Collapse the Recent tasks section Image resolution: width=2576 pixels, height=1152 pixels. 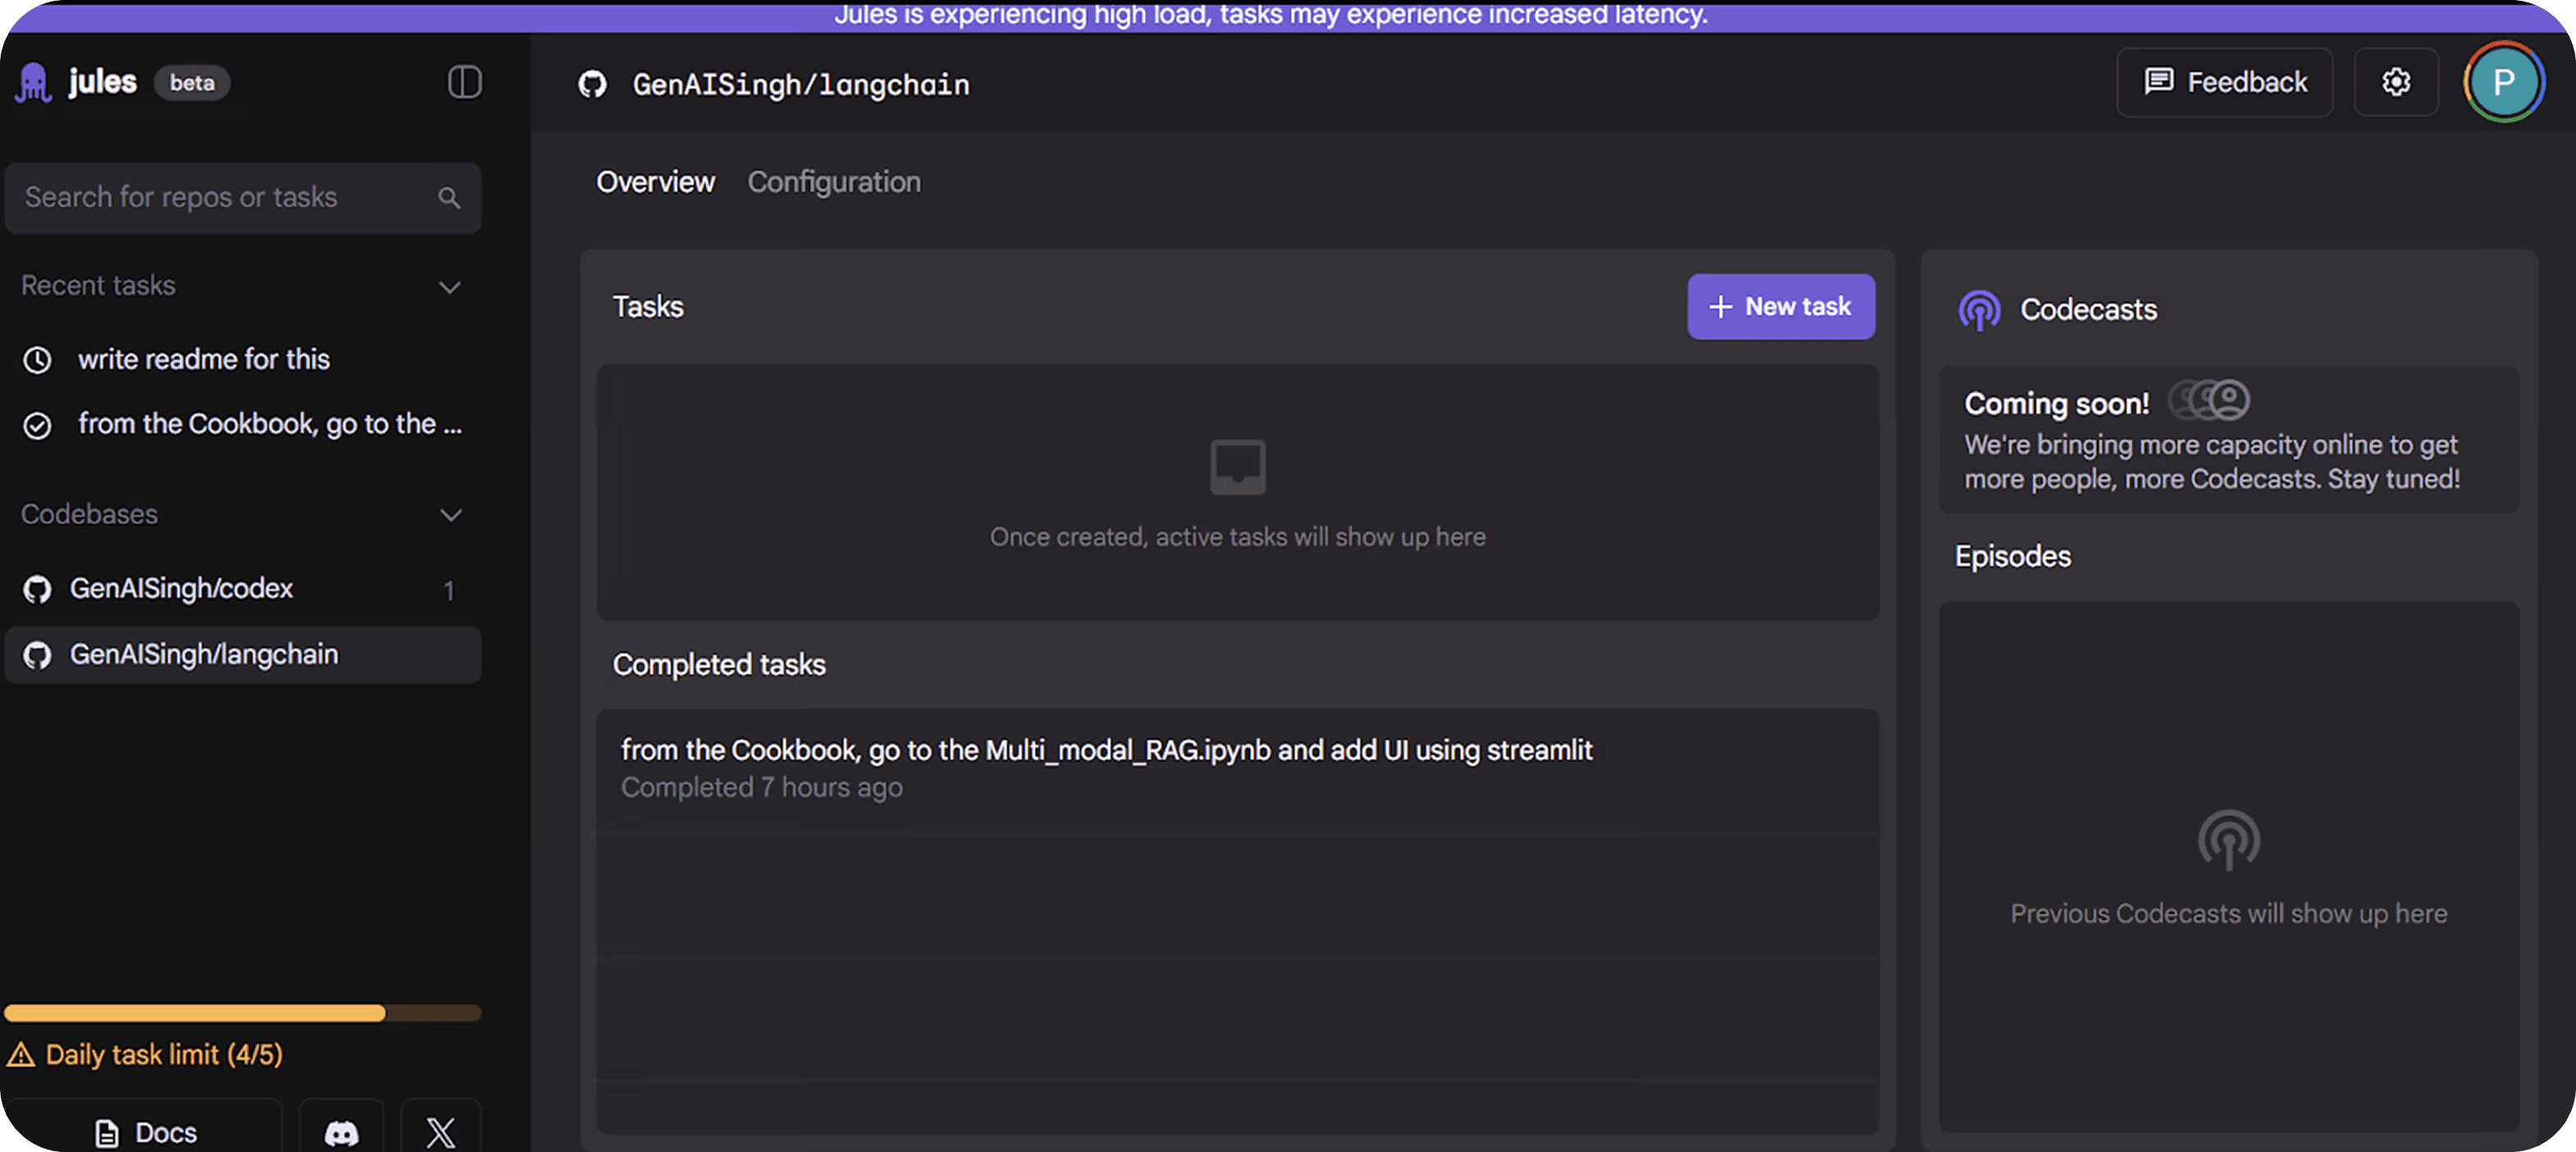click(x=450, y=287)
